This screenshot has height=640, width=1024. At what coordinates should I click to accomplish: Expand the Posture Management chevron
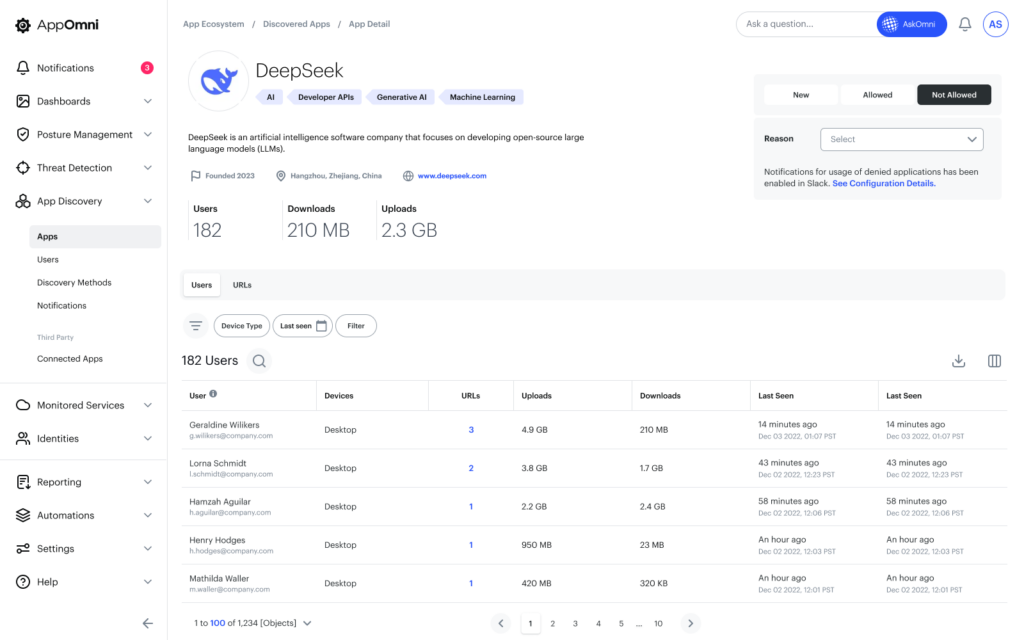coord(148,135)
